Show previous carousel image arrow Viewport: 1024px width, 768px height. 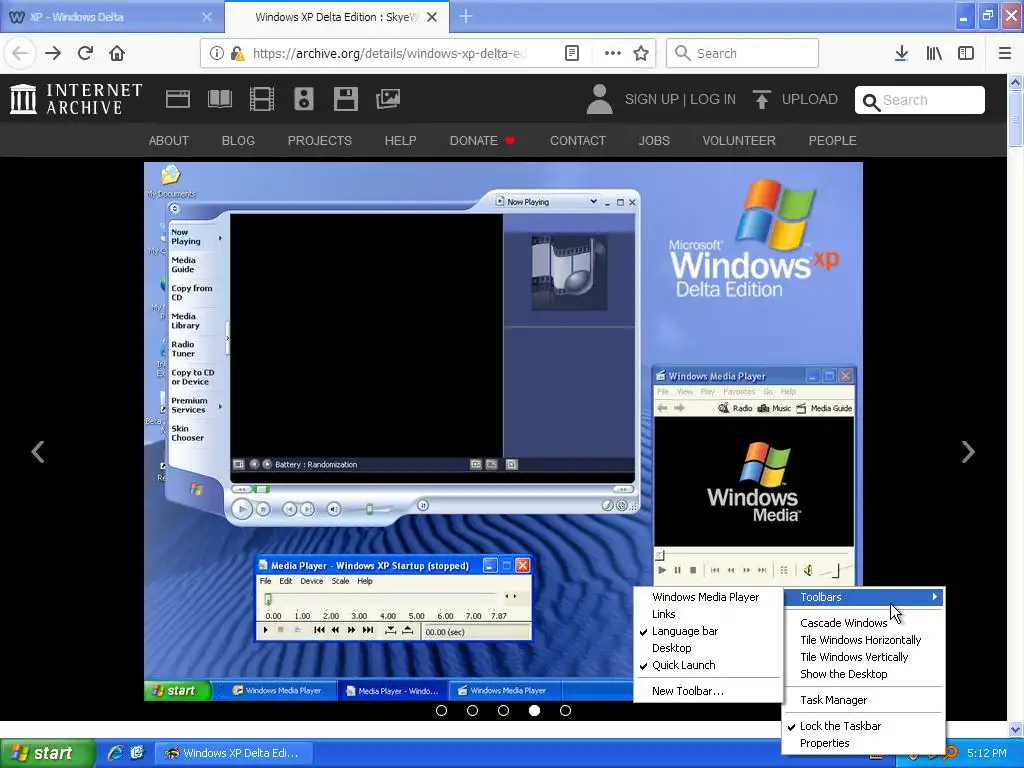[x=38, y=451]
